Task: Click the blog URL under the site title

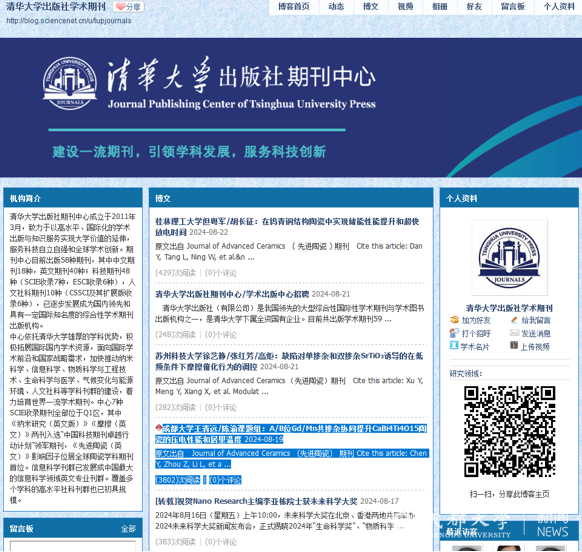Action: pyautogui.click(x=69, y=21)
